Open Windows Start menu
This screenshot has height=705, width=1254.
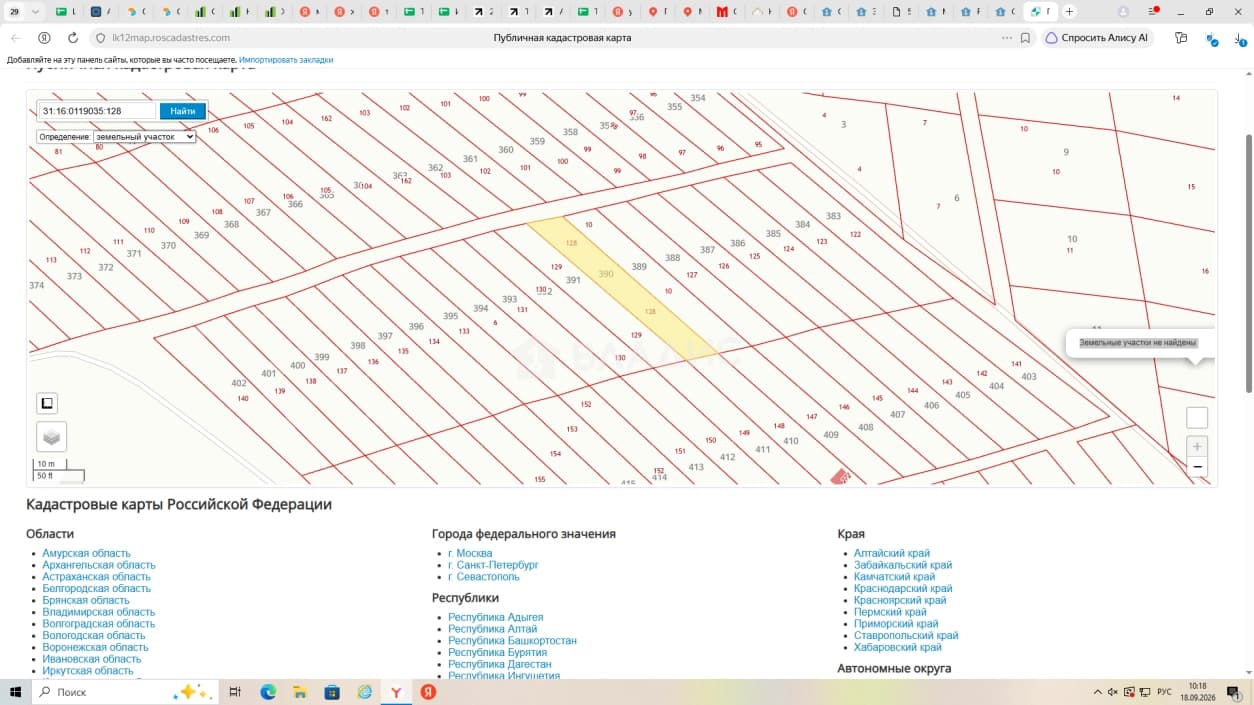[x=15, y=692]
